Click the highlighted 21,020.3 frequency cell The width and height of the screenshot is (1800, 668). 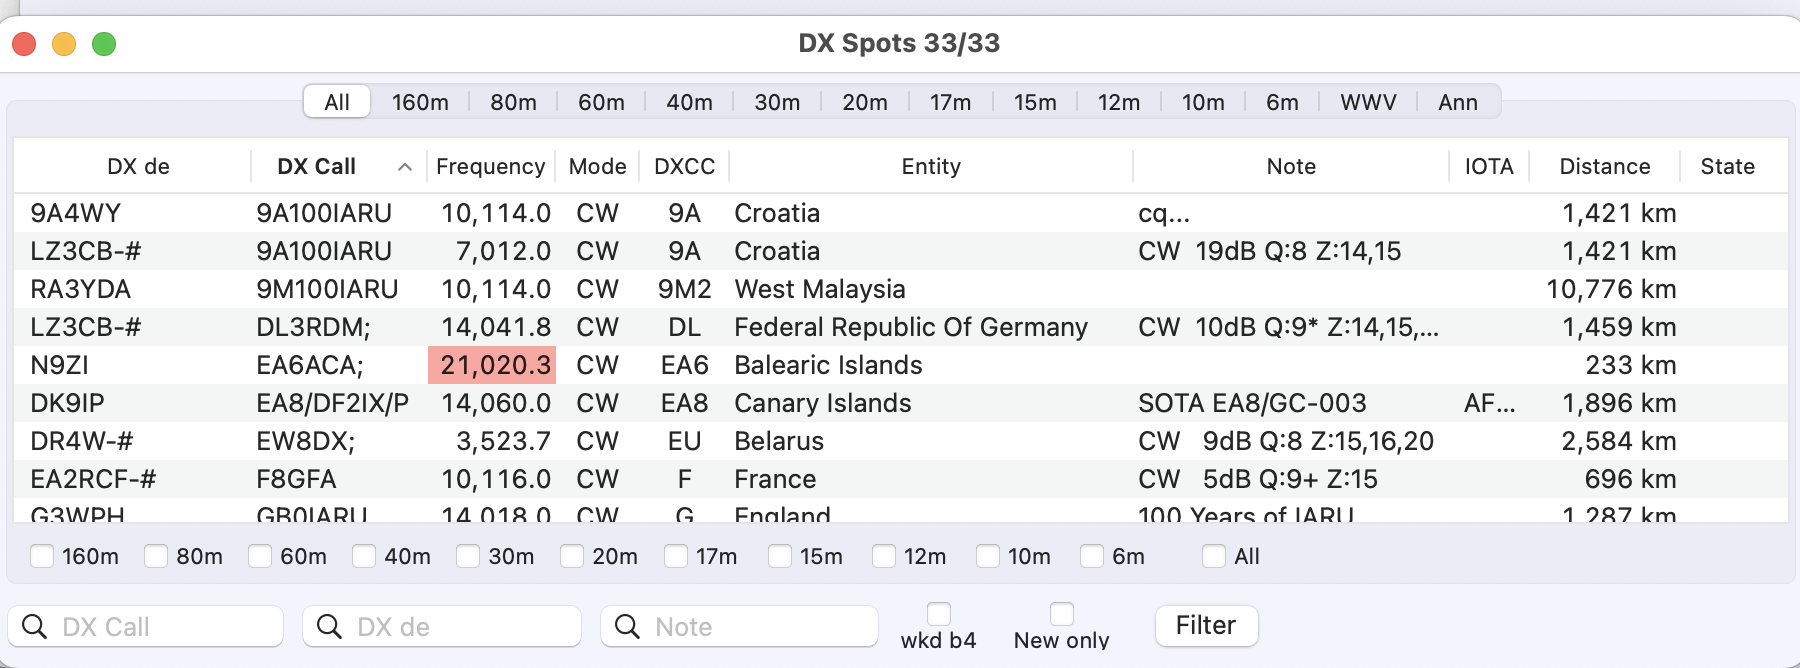(x=493, y=365)
